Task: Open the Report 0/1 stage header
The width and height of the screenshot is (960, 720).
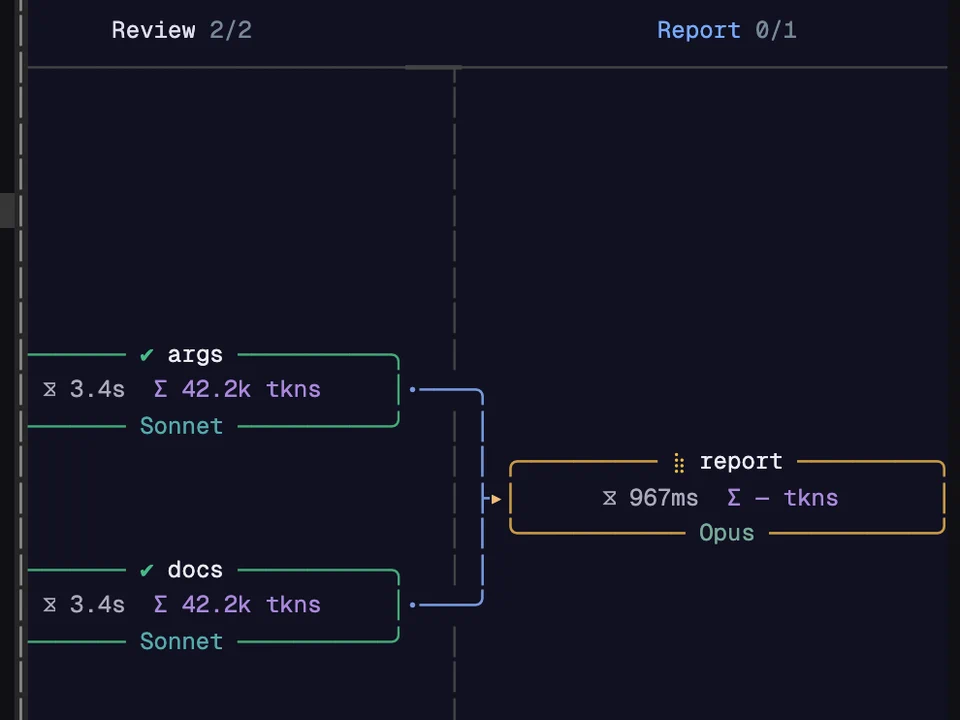Action: (727, 30)
